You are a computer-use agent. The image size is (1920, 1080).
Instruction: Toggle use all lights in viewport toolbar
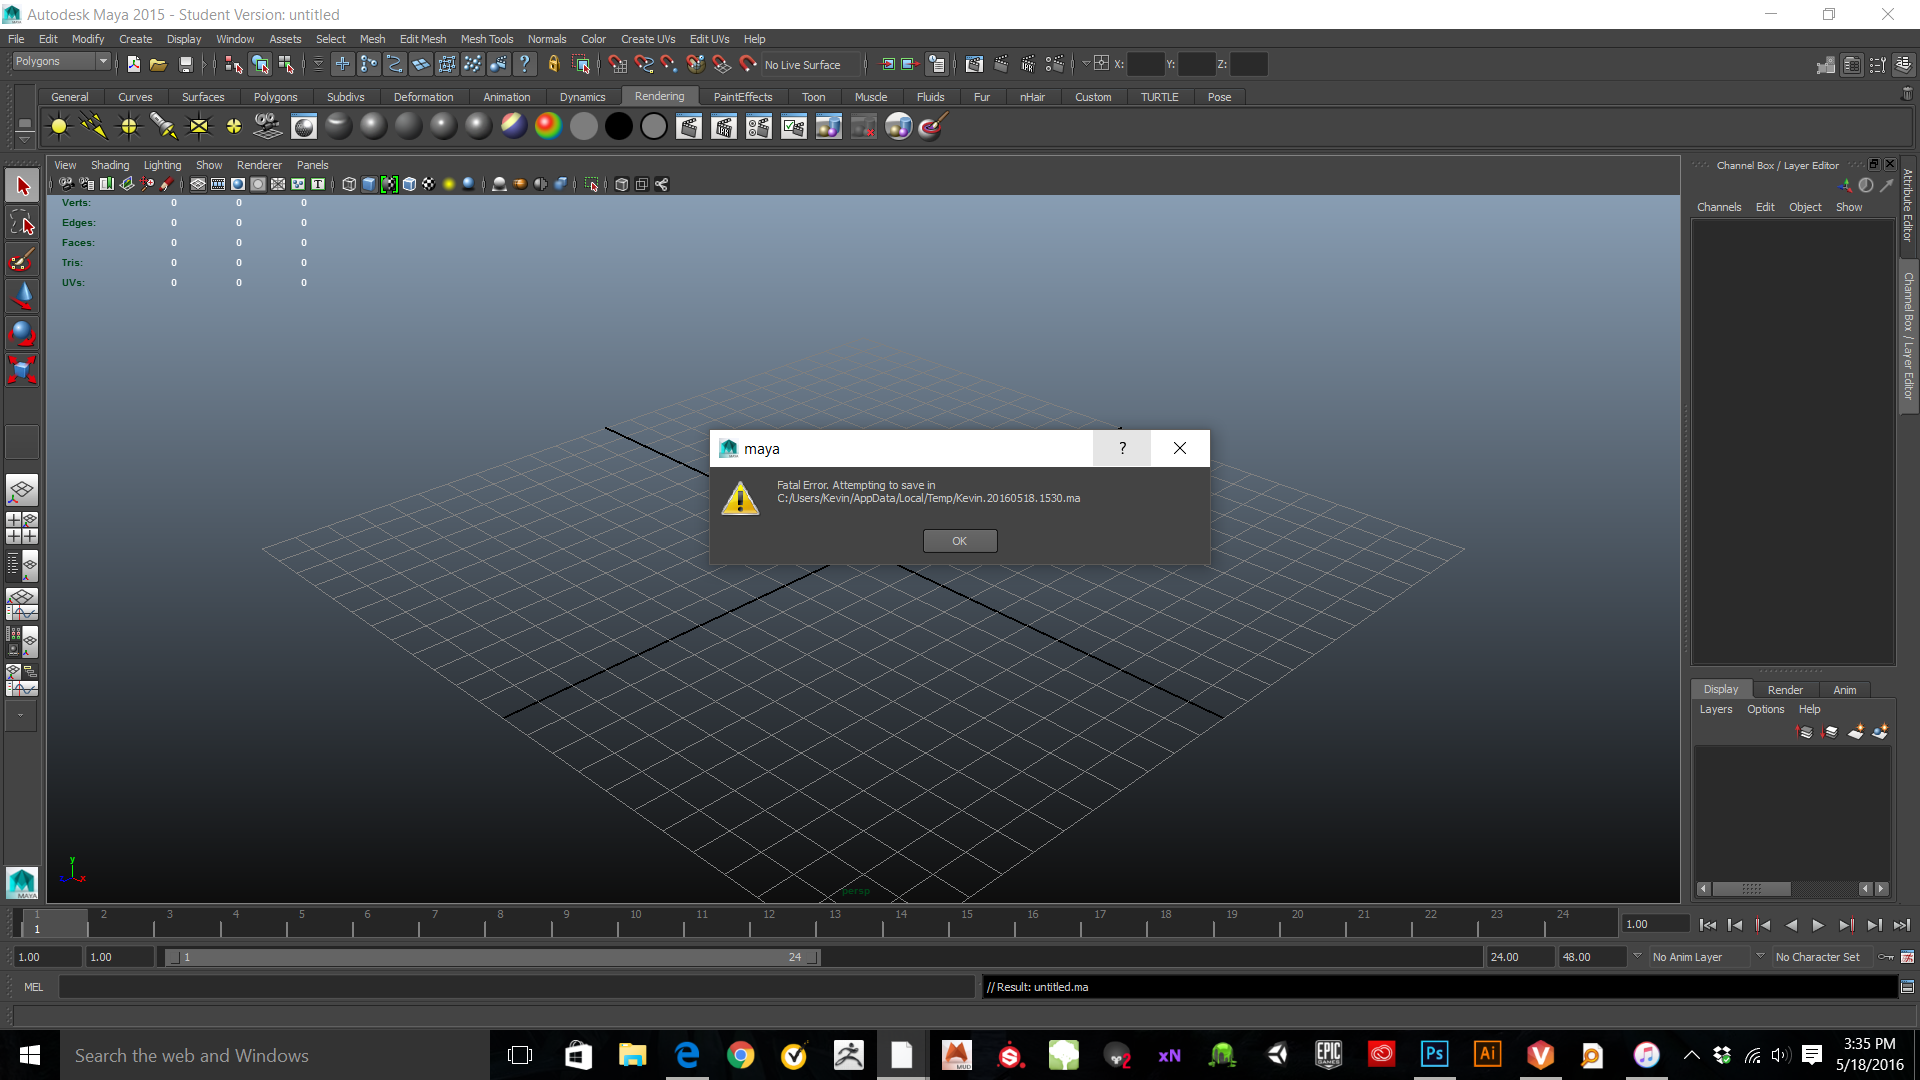point(449,184)
